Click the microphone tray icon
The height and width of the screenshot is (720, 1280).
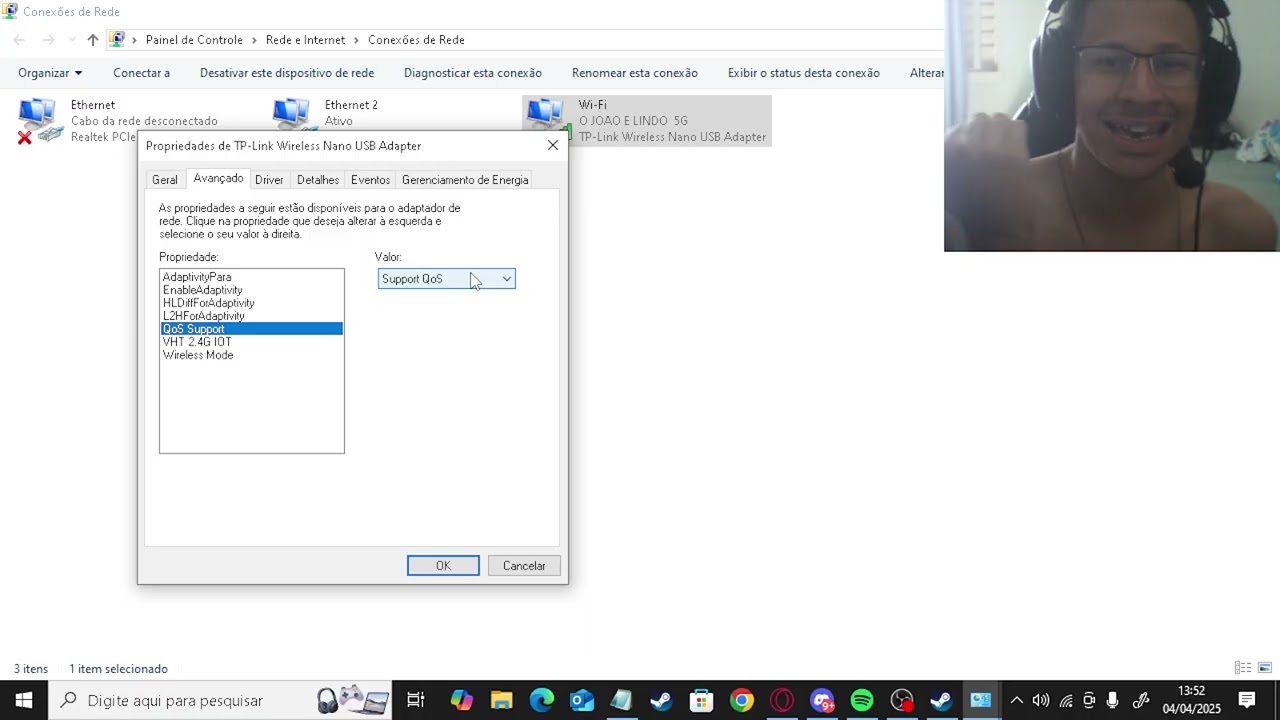point(1112,700)
